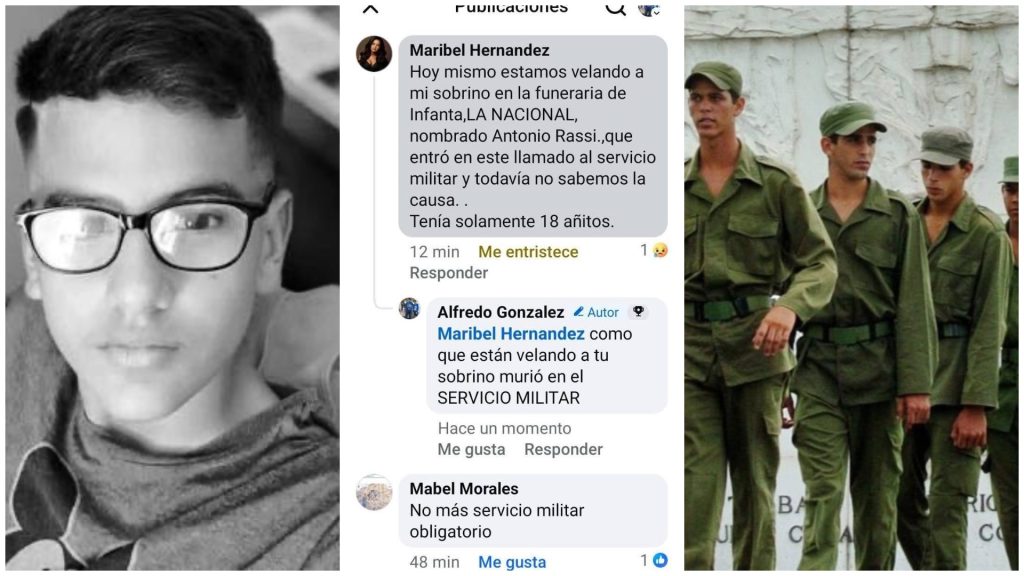This screenshot has height=576, width=1024.
Task: Toggle 'Me entristece' reaction on Maribel's comment
Action: click(528, 252)
